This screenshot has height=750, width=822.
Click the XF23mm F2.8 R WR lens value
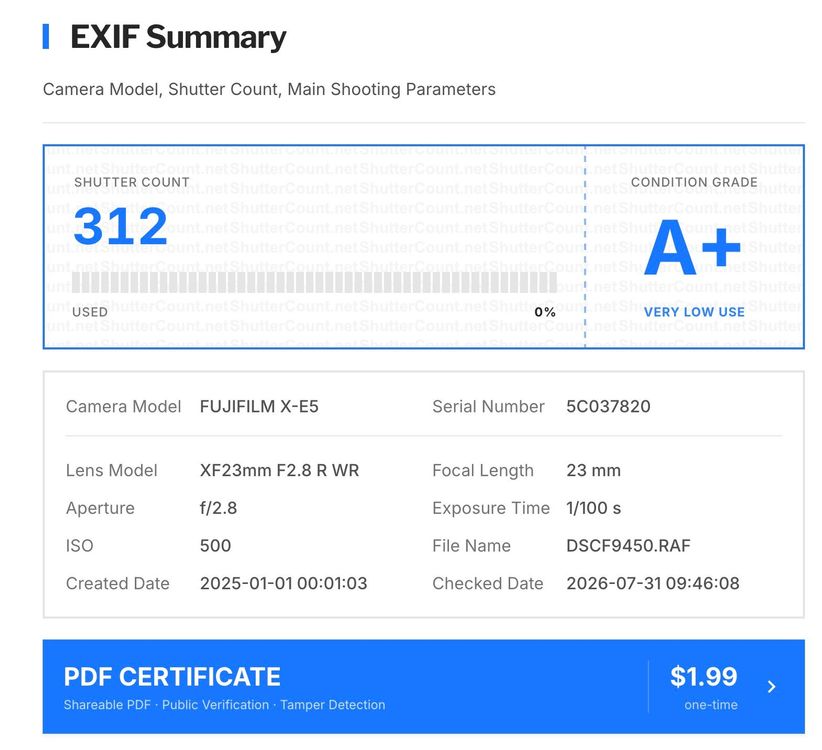(279, 471)
